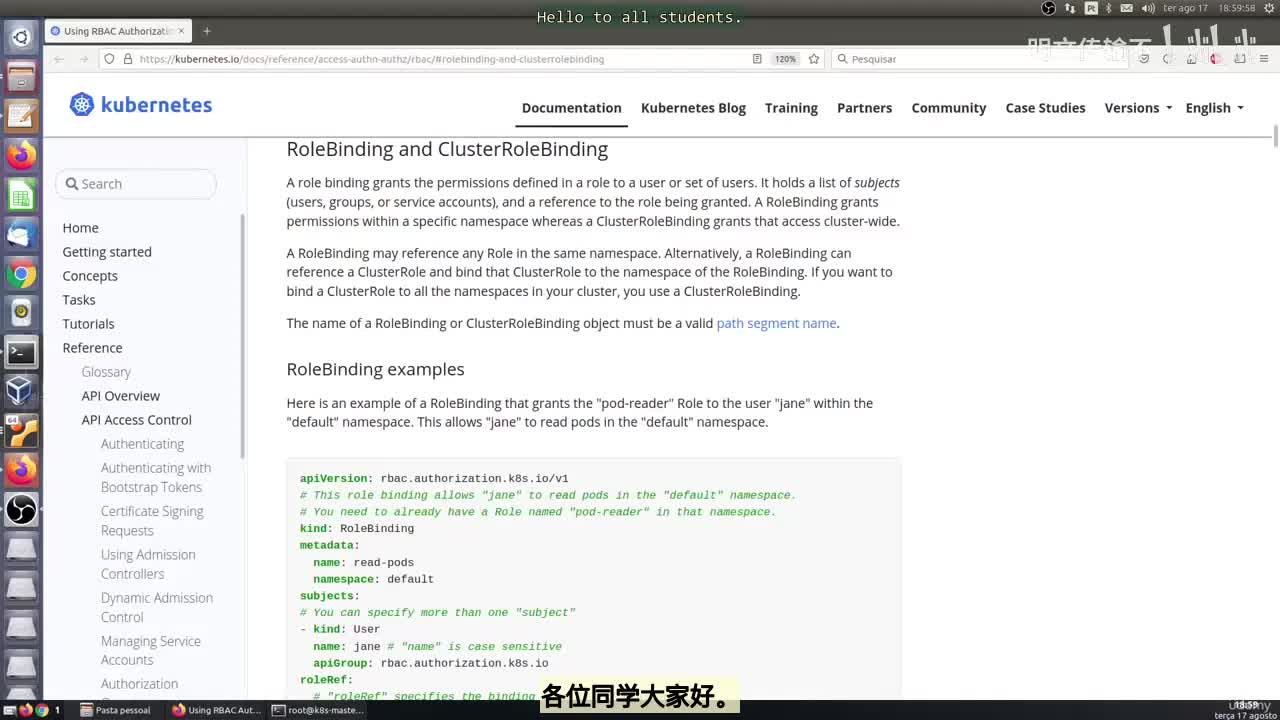
Task: Open the Community page
Action: (949, 108)
